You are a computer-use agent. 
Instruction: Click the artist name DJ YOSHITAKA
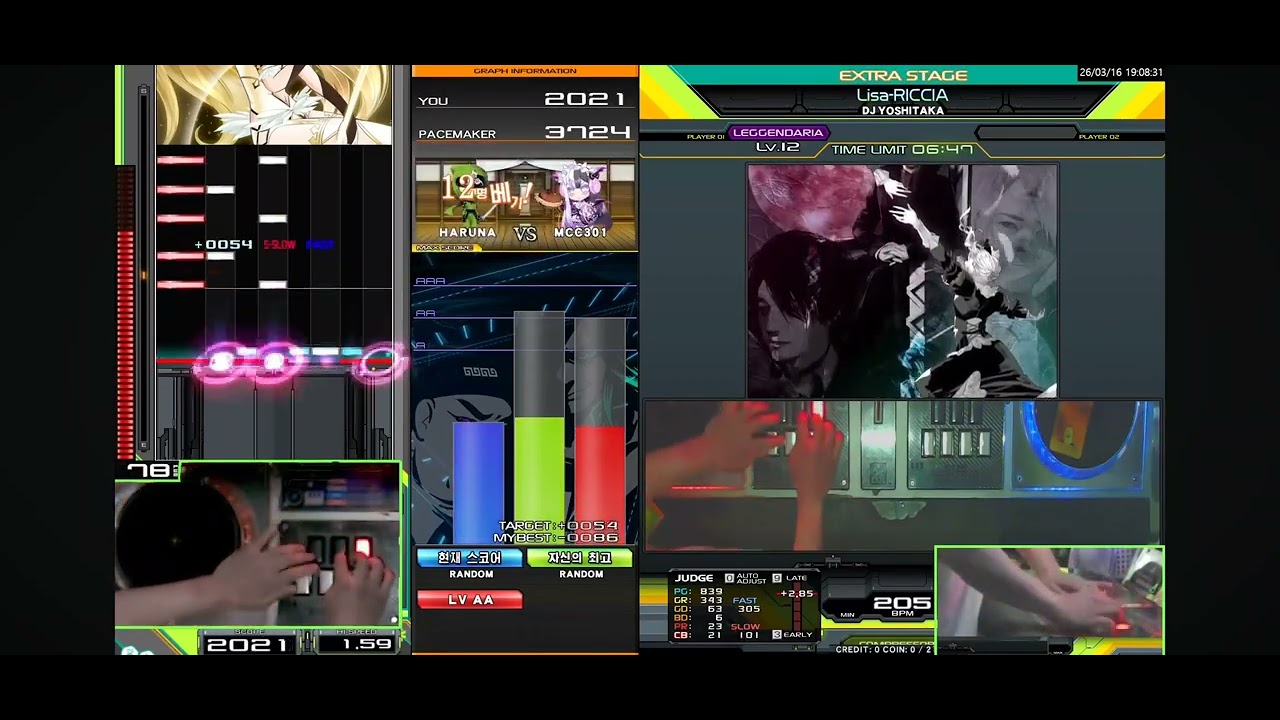tap(902, 111)
